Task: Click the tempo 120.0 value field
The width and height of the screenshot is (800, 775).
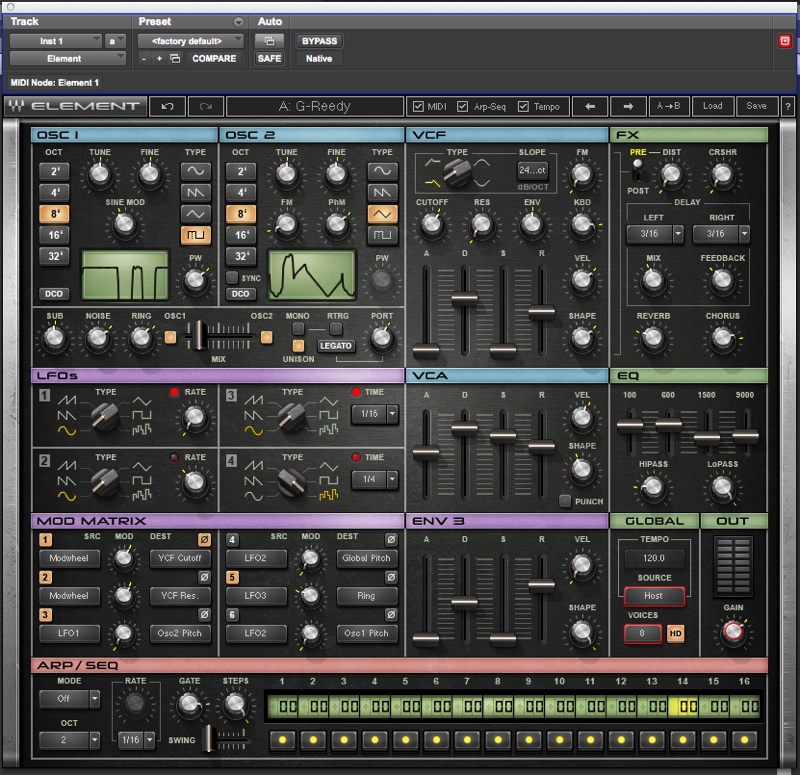Action: pos(654,558)
